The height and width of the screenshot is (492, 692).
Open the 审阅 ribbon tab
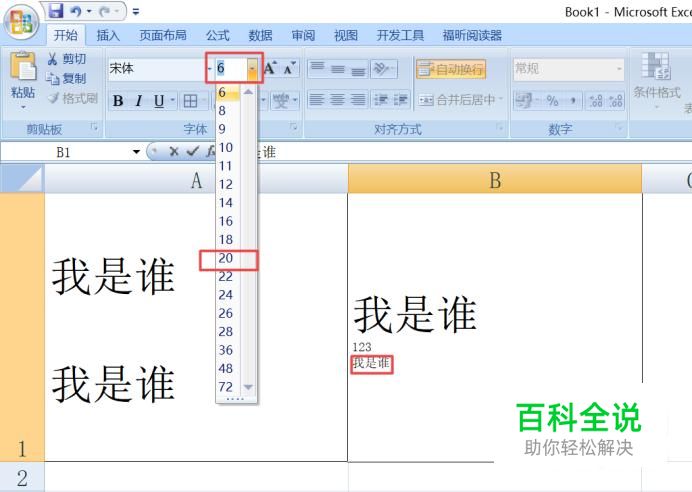click(x=303, y=35)
